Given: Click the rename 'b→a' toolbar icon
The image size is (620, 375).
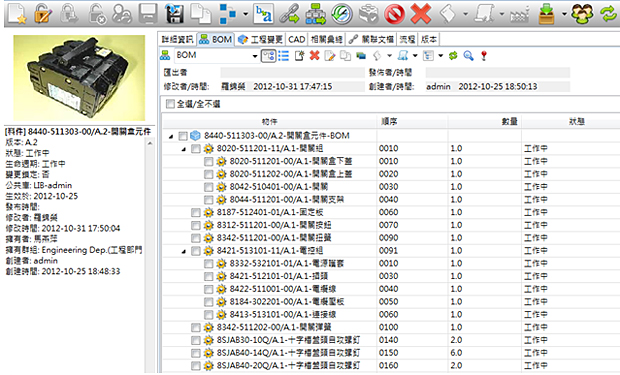Looking at the screenshot, I should point(264,13).
